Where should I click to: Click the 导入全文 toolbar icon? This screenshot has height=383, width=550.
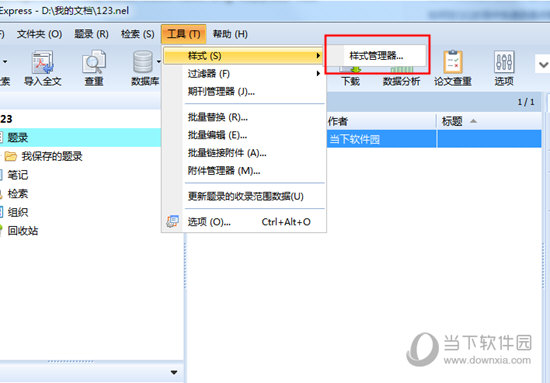tap(42, 62)
